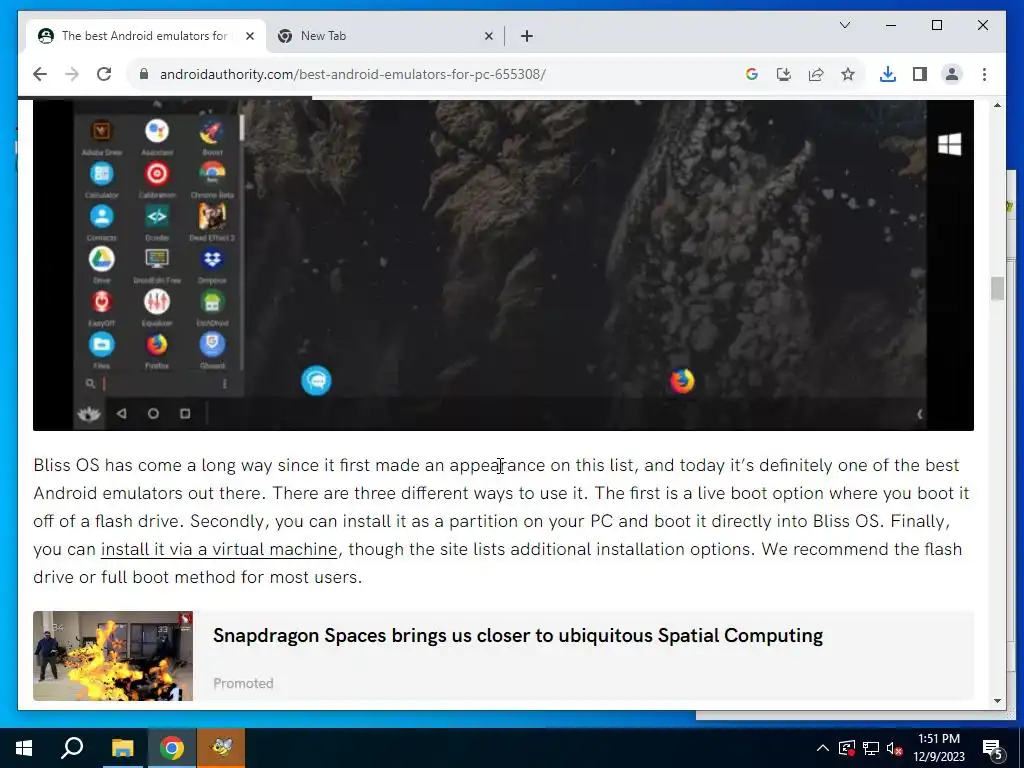Click the Chrome taskbar icon
This screenshot has width=1024, height=768.
(172, 748)
